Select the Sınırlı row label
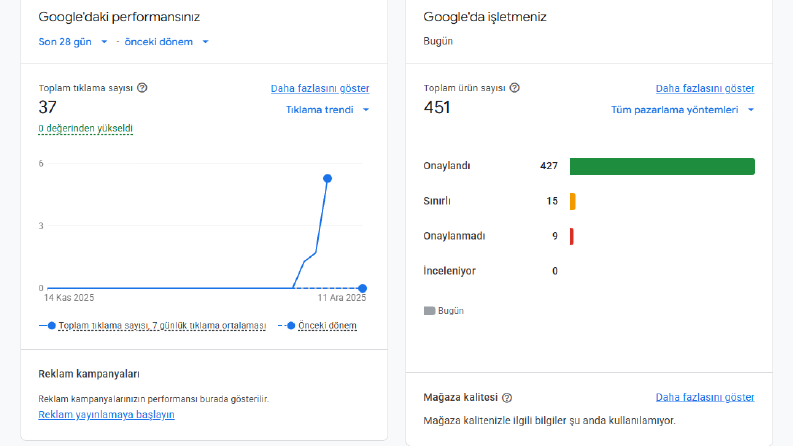This screenshot has height=446, width=793. click(x=437, y=201)
